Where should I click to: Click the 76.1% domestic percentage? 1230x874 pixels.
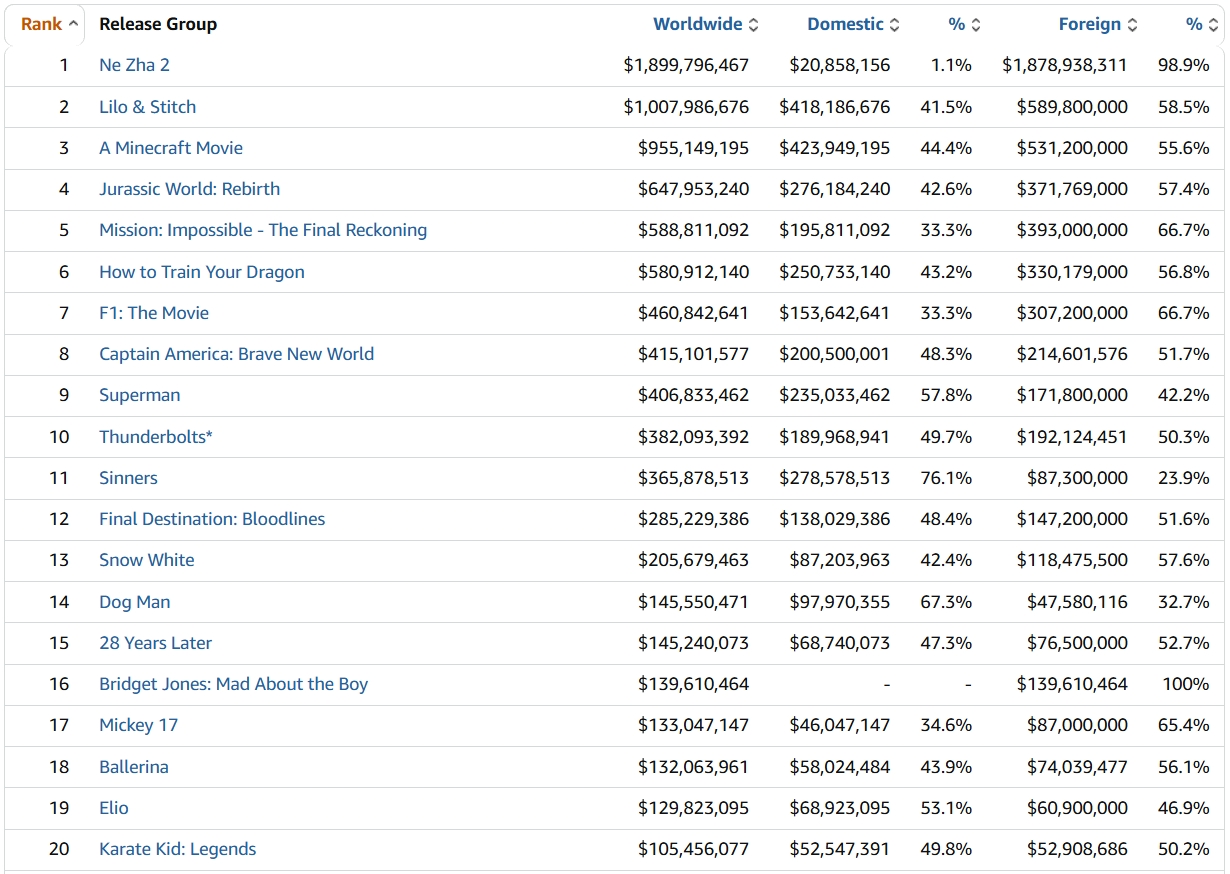tap(946, 478)
